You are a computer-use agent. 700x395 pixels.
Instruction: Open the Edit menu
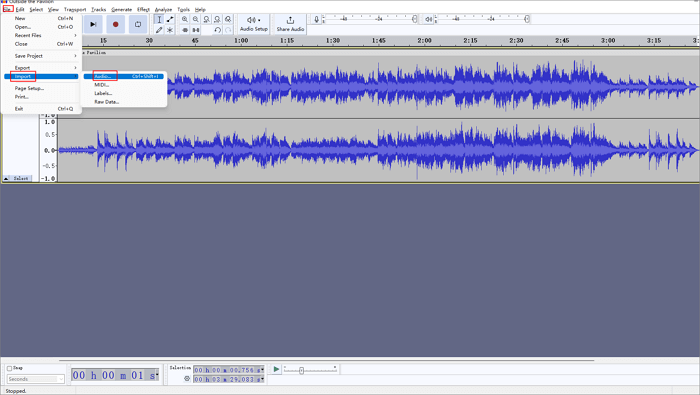tap(20, 9)
